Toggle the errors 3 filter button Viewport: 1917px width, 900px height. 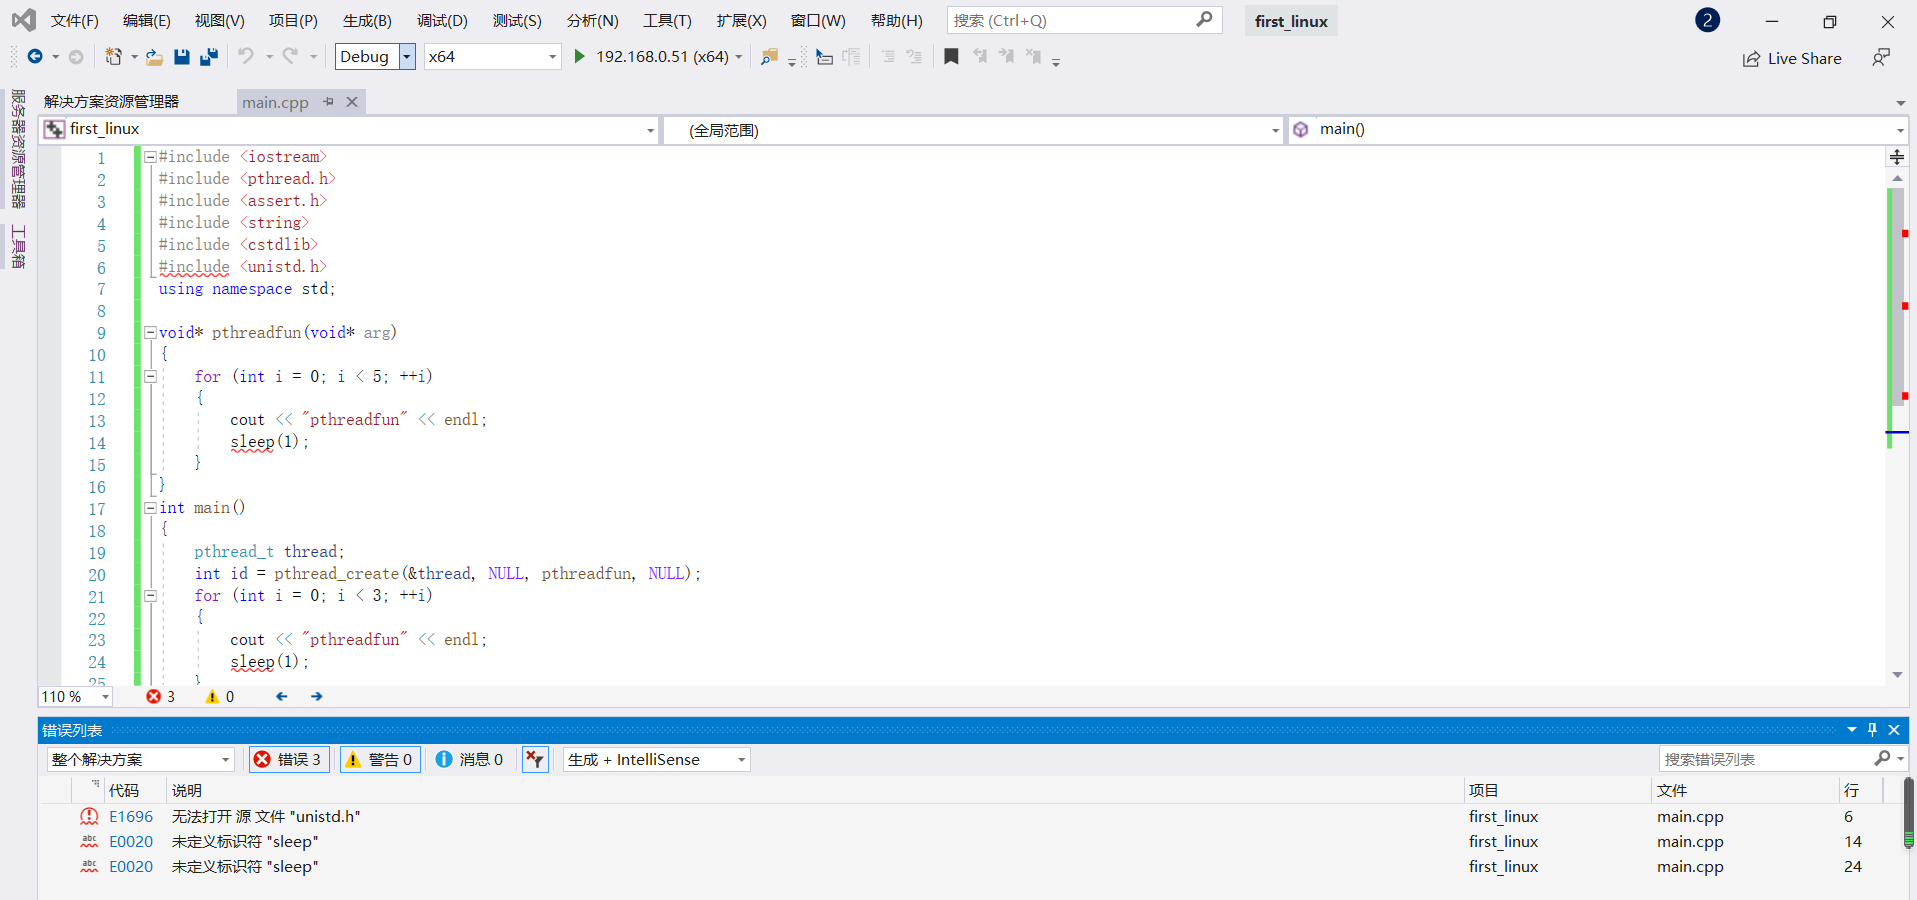[x=289, y=760]
